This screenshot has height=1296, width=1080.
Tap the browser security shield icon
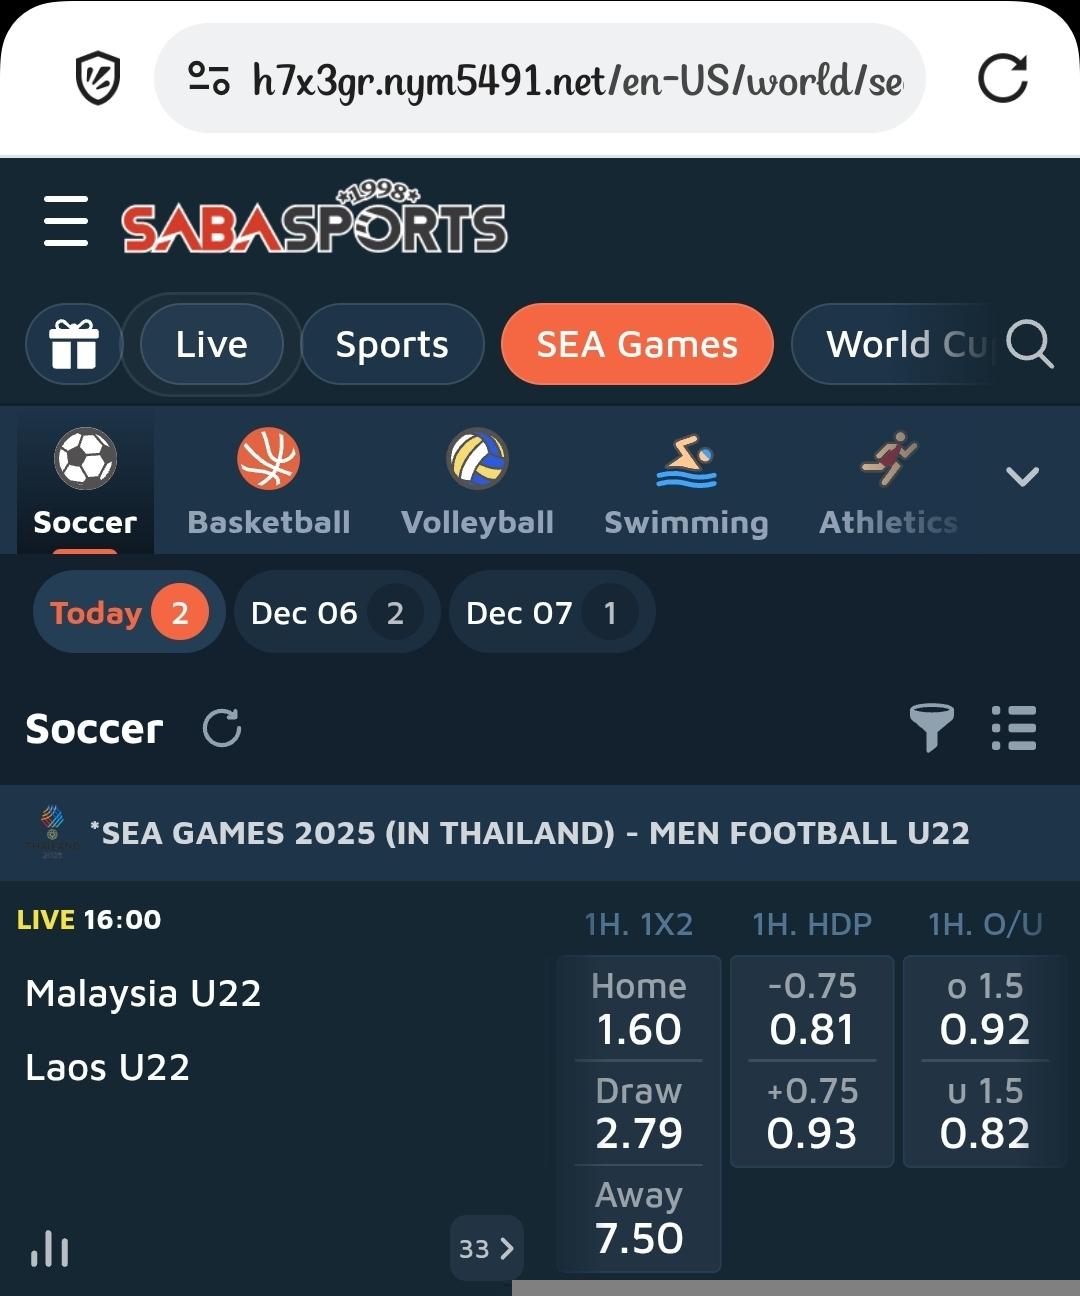tap(98, 78)
